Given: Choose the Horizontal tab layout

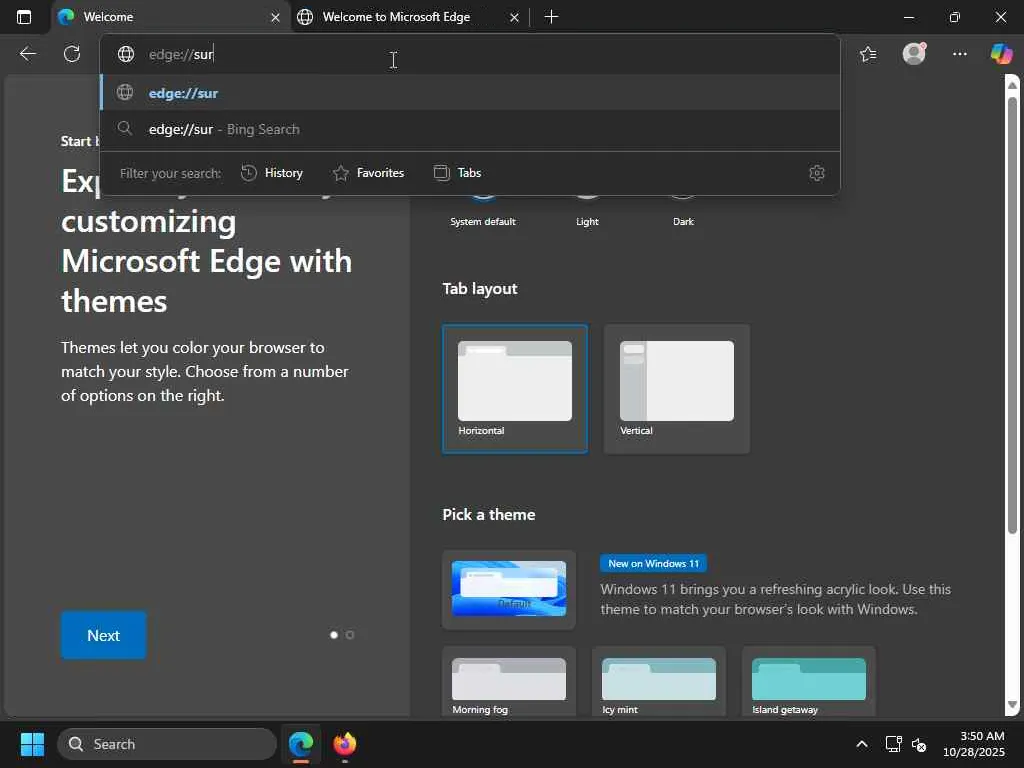Looking at the screenshot, I should [515, 389].
